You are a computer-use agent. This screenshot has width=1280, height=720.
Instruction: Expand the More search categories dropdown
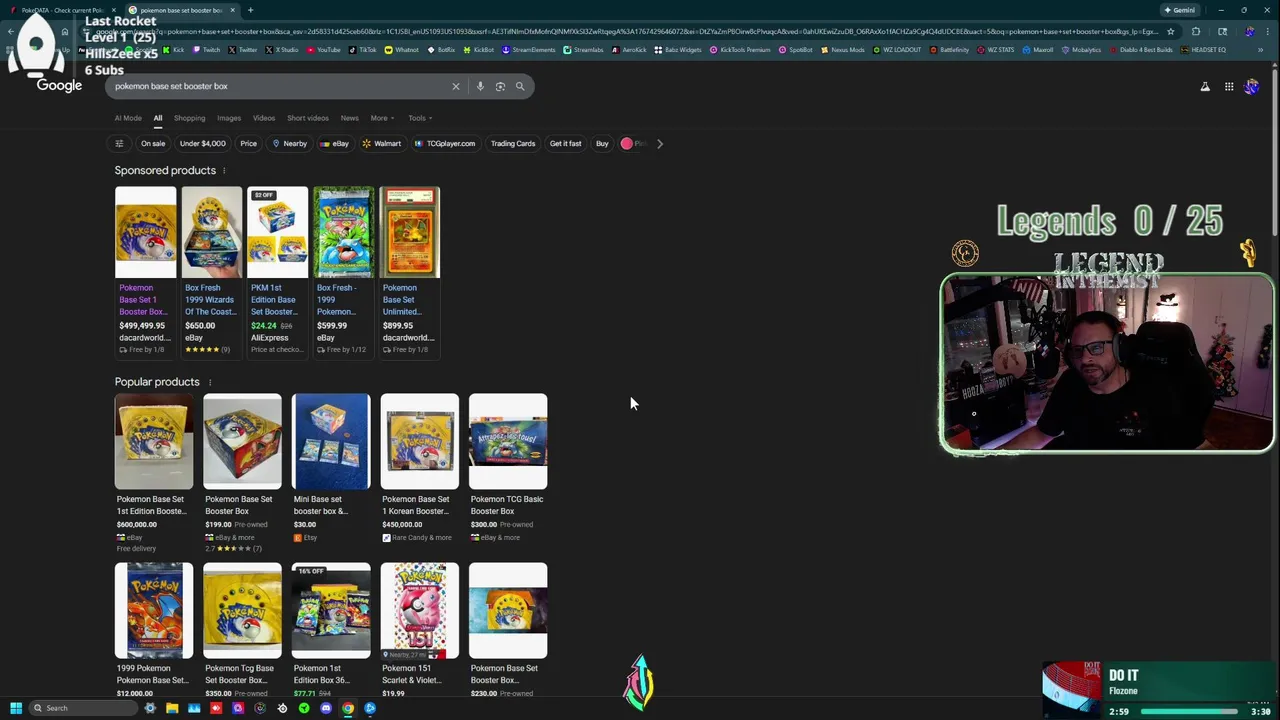pyautogui.click(x=382, y=118)
